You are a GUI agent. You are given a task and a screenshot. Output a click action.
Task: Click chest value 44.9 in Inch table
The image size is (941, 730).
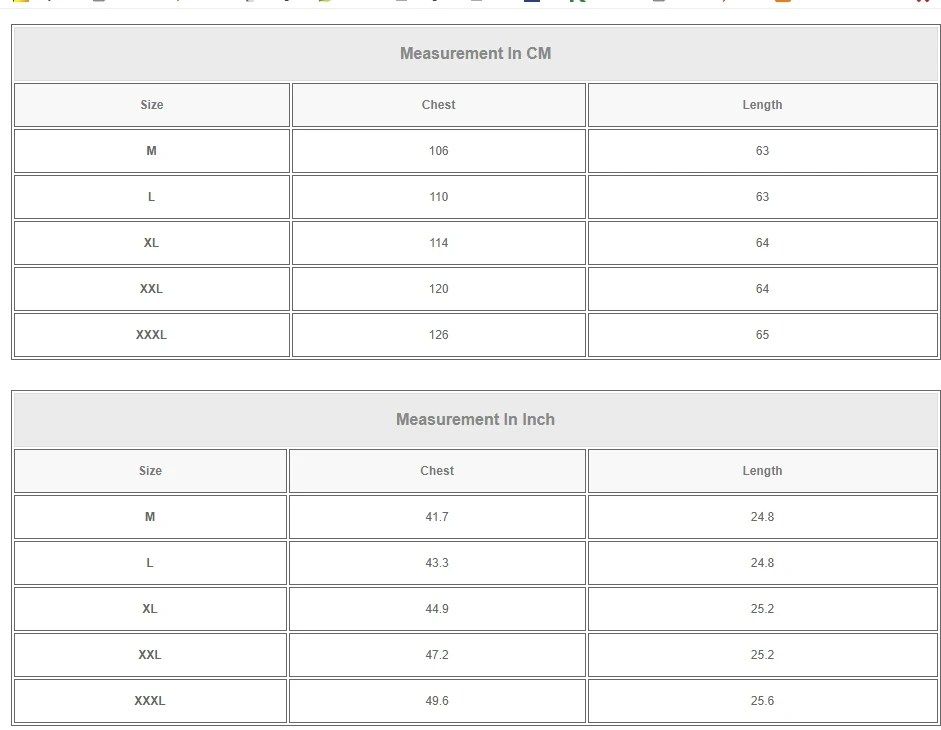click(437, 609)
